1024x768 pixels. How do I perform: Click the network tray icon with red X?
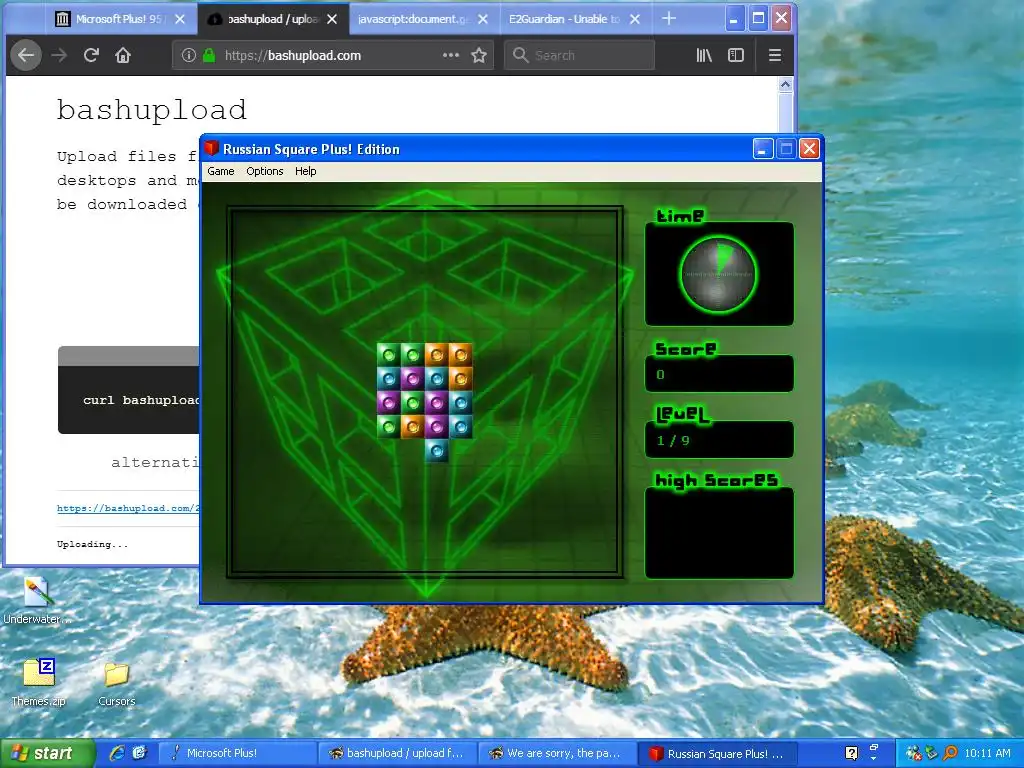pyautogui.click(x=914, y=753)
